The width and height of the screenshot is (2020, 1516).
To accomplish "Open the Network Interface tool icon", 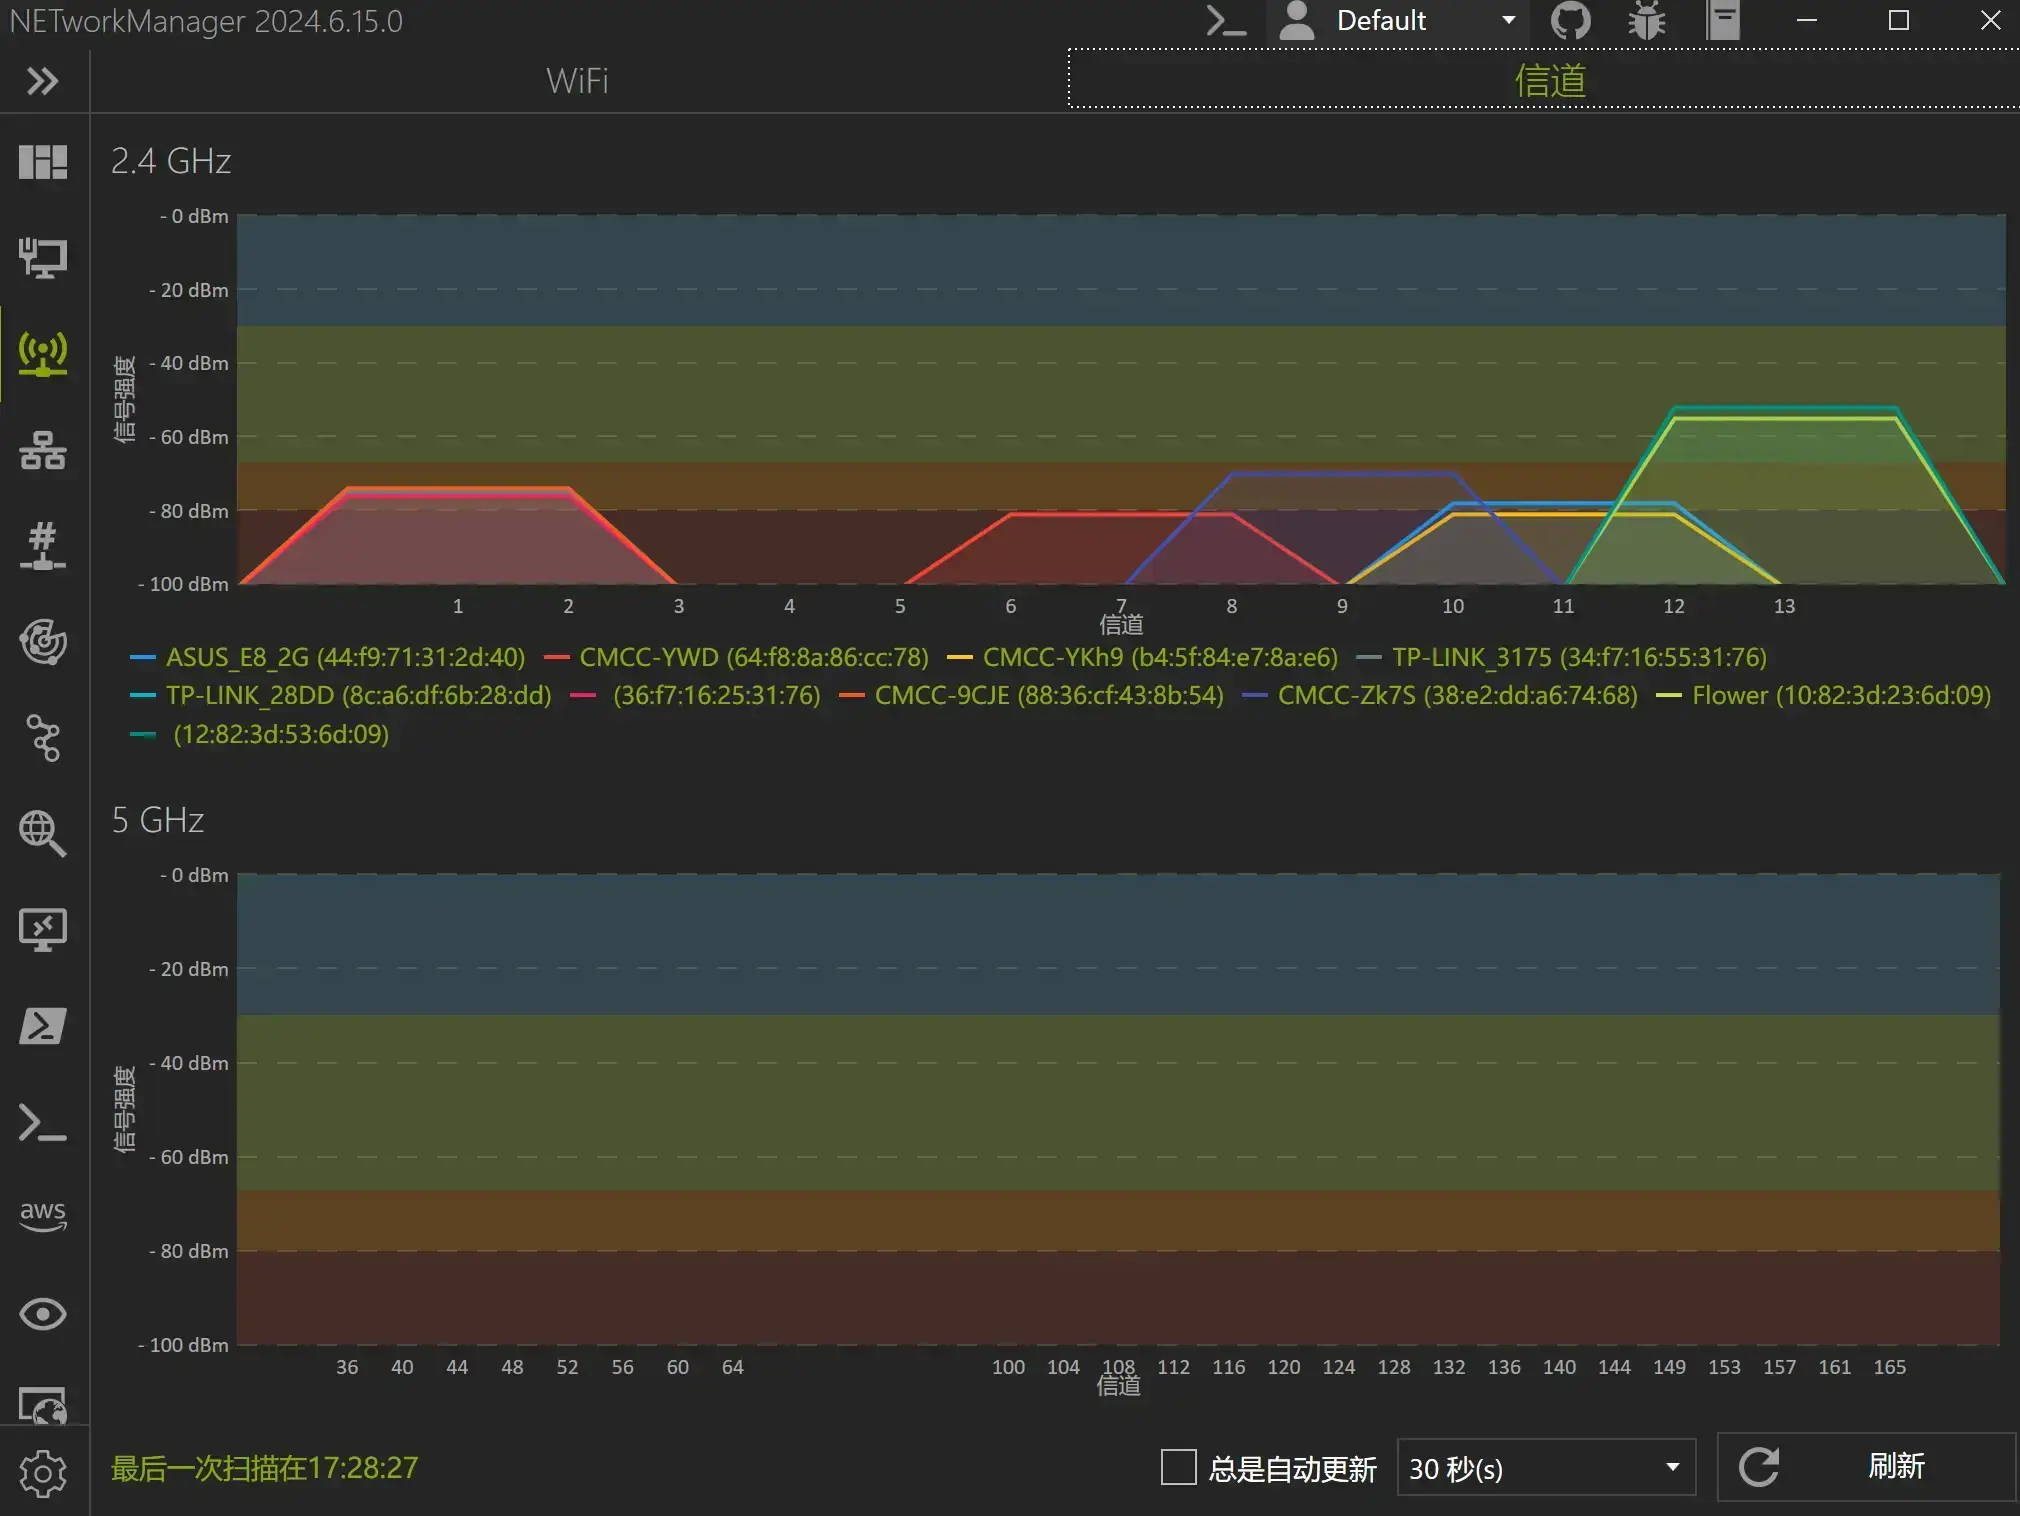I will pos(42,258).
